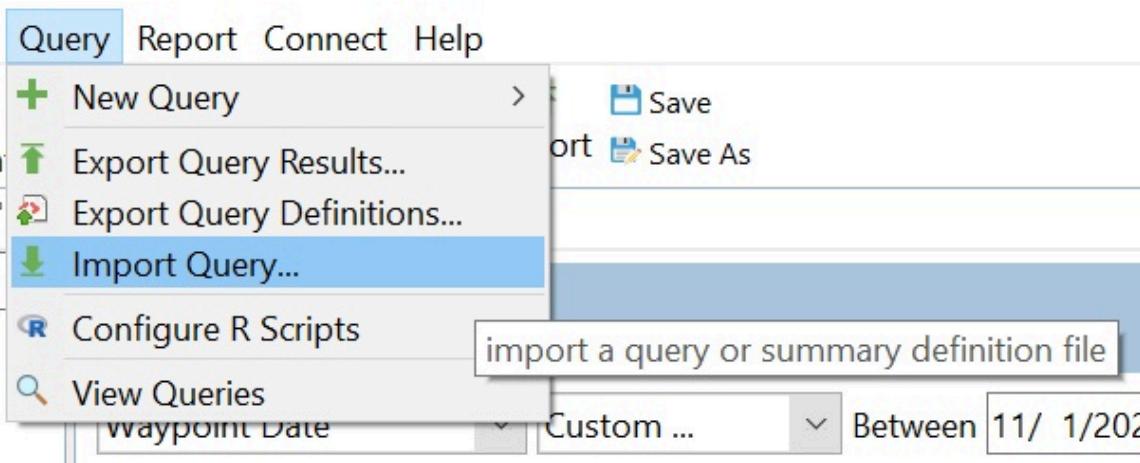Select Export Query Definitions... text entry
The image size is (1140, 463).
click(266, 213)
